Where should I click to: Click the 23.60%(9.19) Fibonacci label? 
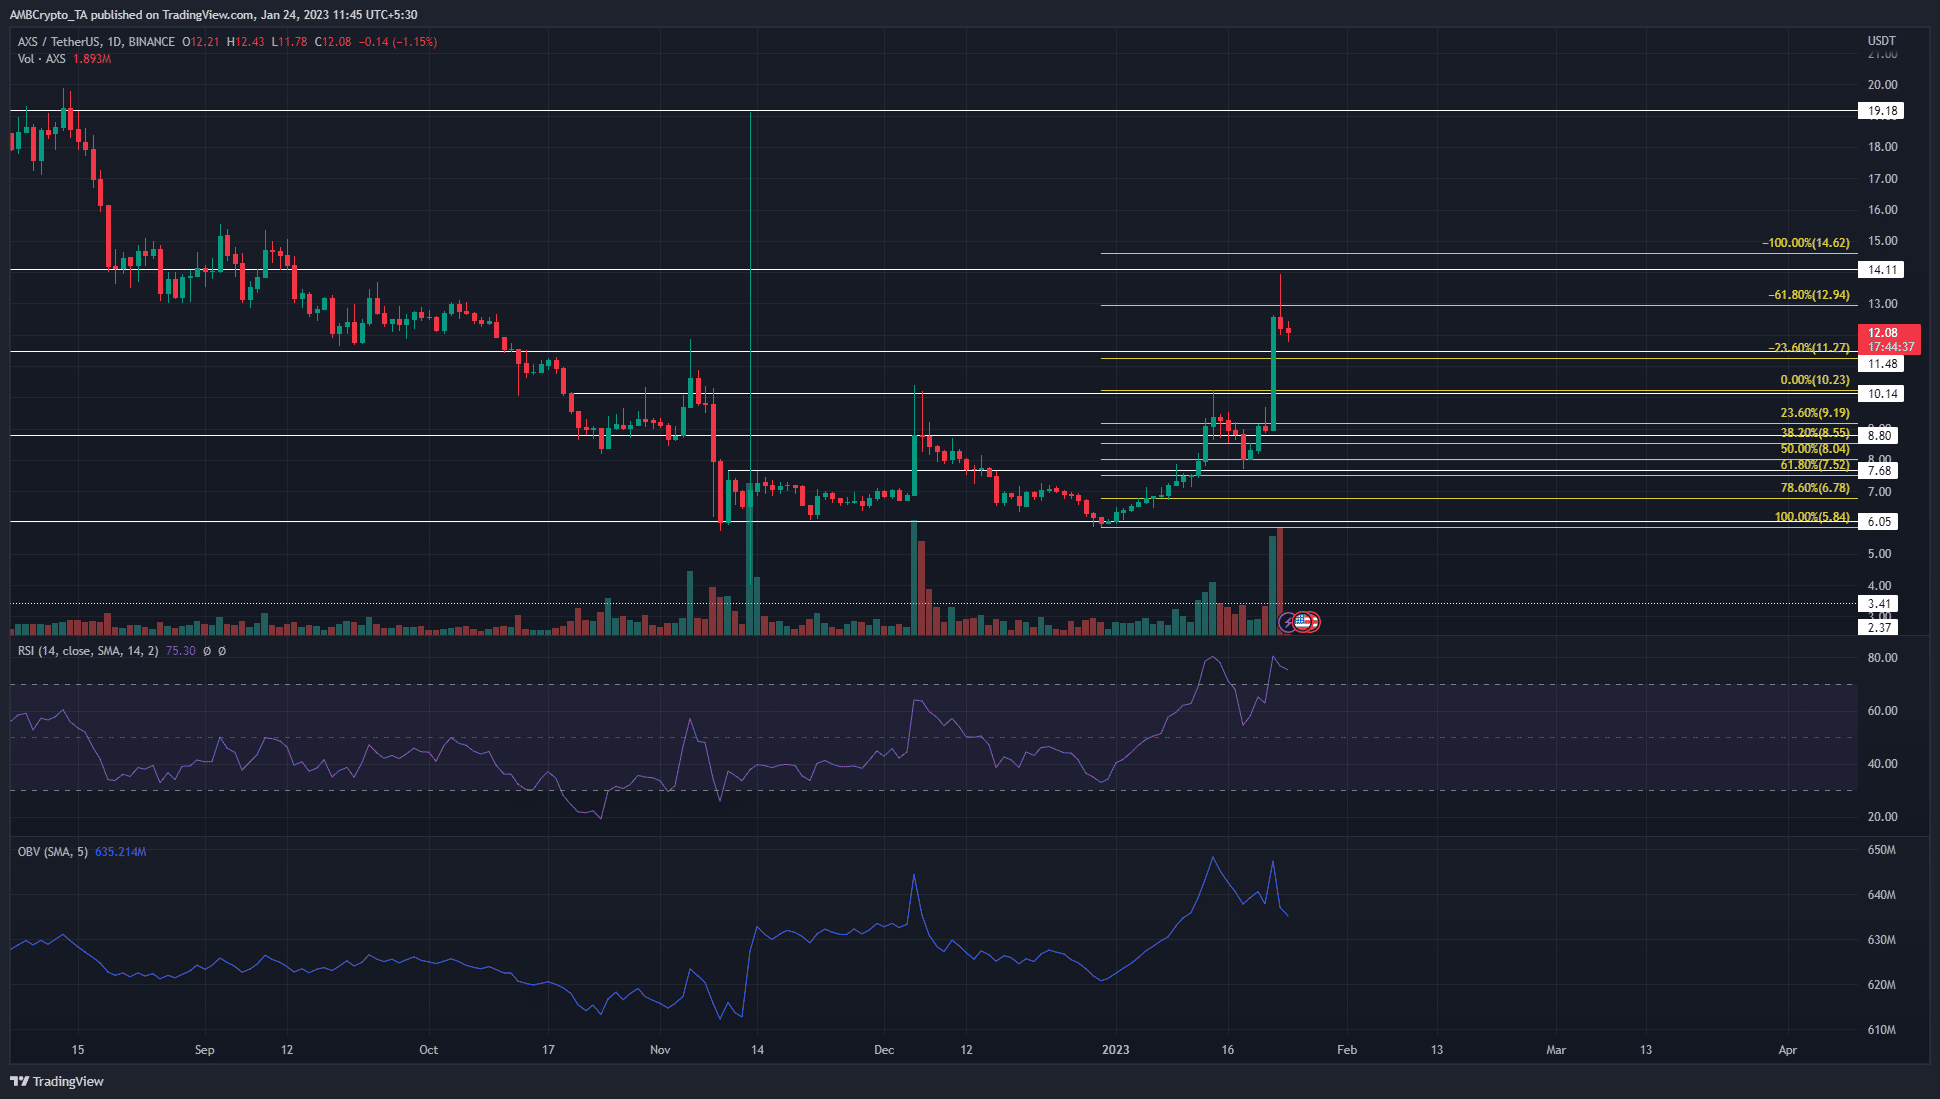(1815, 413)
